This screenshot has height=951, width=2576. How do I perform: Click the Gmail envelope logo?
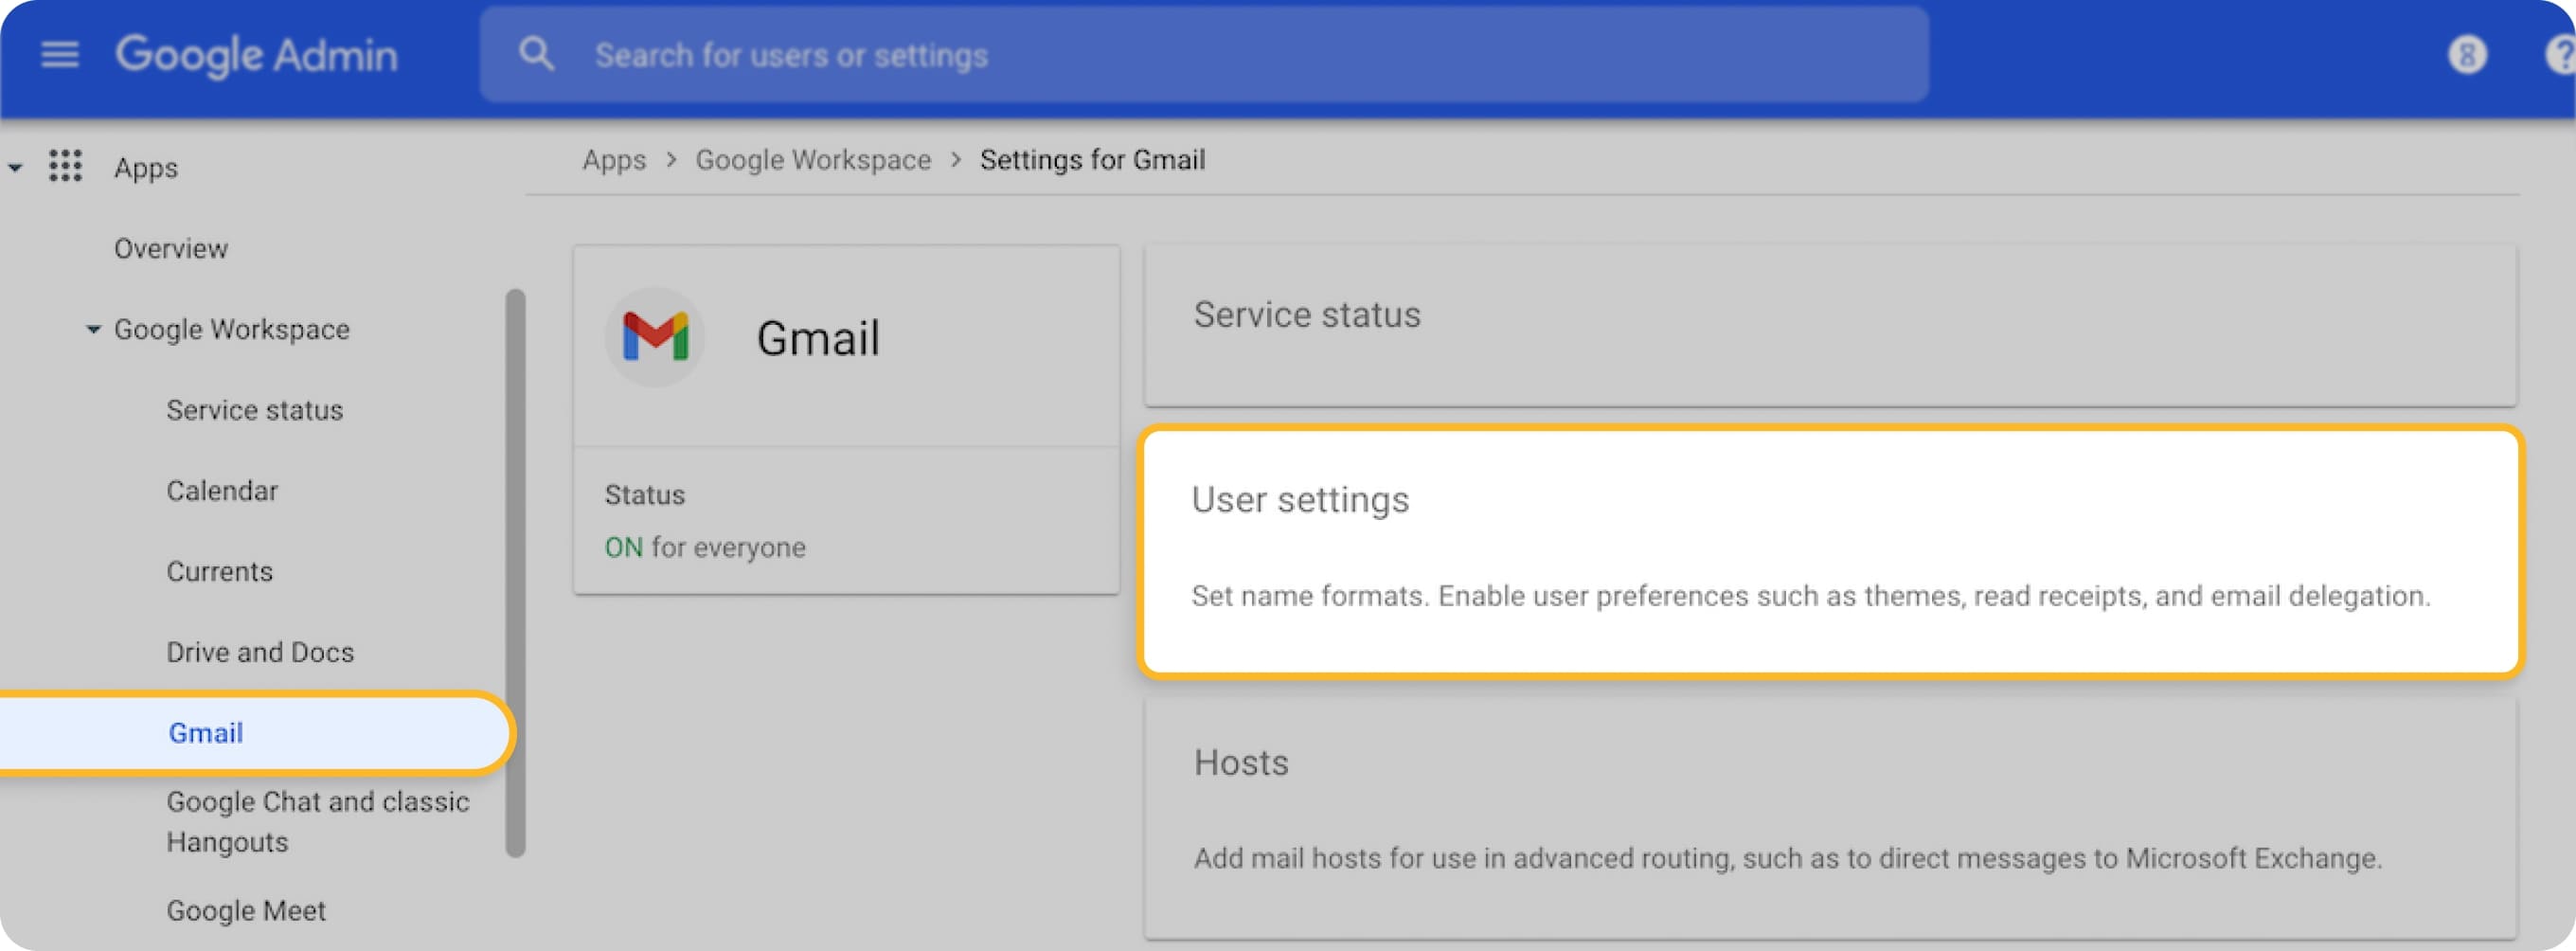point(655,337)
